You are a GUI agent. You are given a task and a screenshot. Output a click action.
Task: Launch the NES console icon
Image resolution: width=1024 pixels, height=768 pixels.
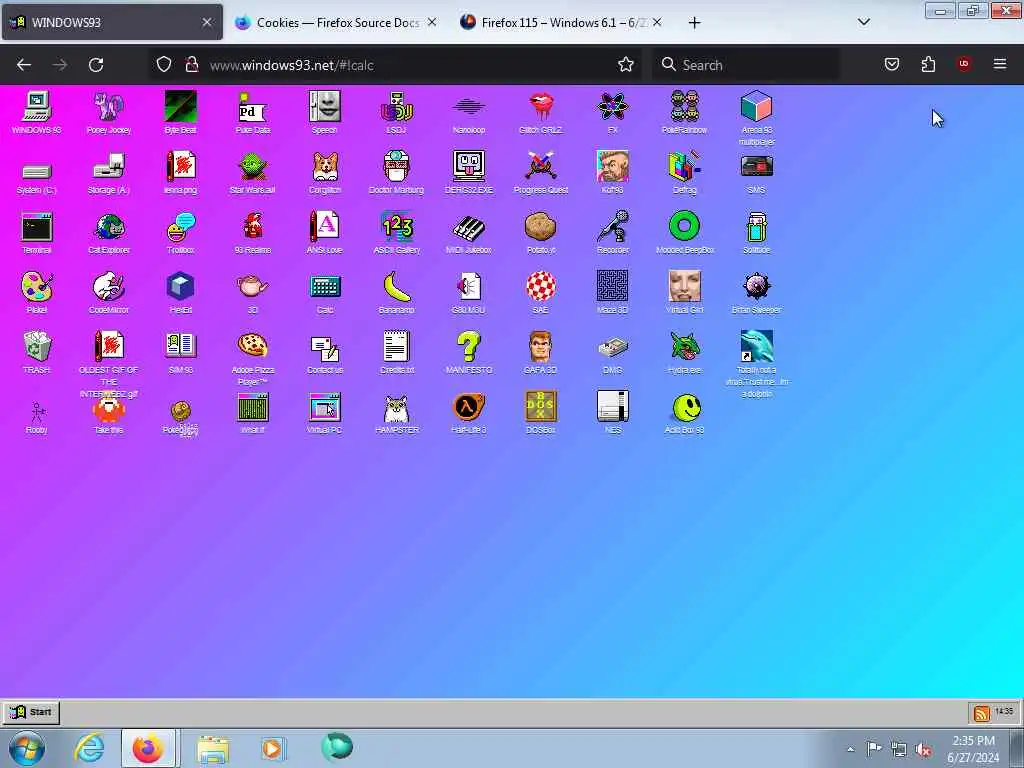pos(613,407)
